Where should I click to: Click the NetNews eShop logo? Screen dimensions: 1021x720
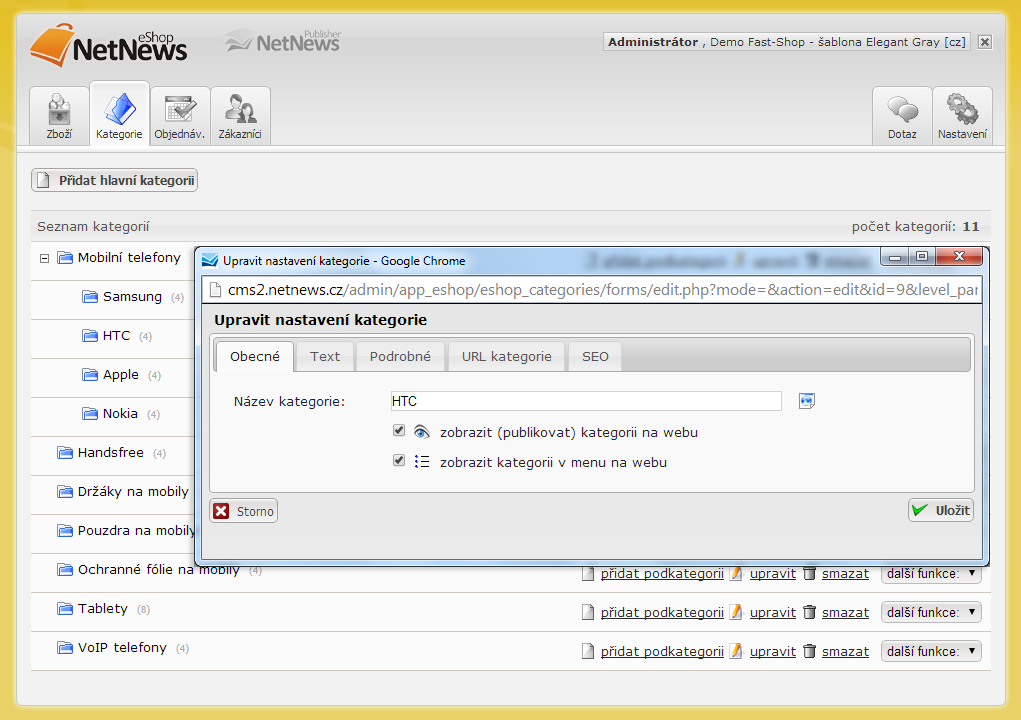point(109,45)
